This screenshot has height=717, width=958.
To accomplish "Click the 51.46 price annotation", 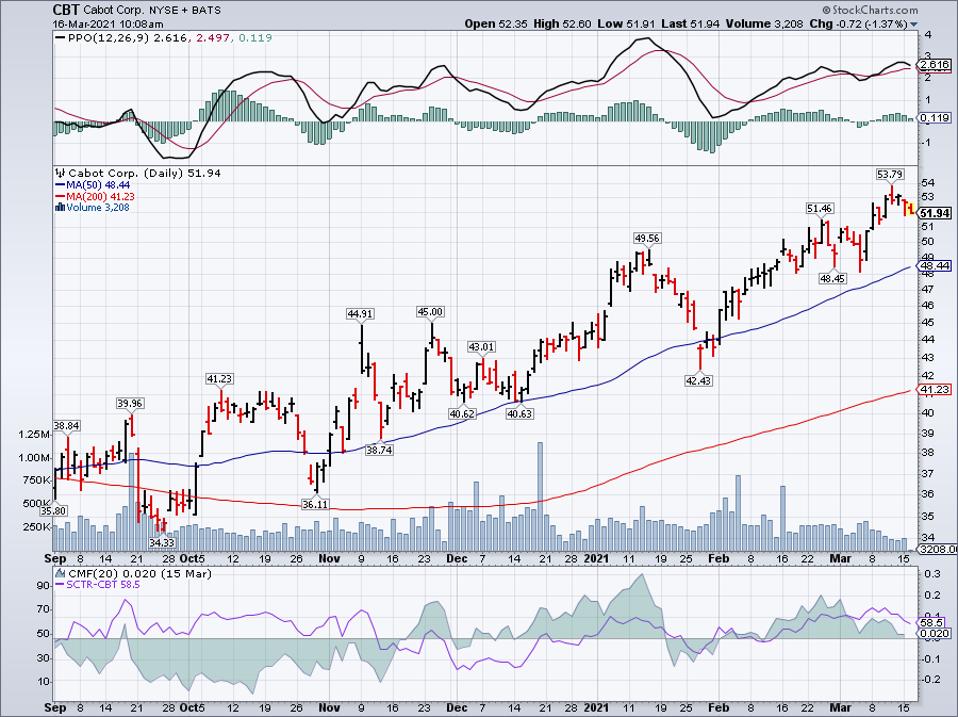I will click(x=819, y=209).
